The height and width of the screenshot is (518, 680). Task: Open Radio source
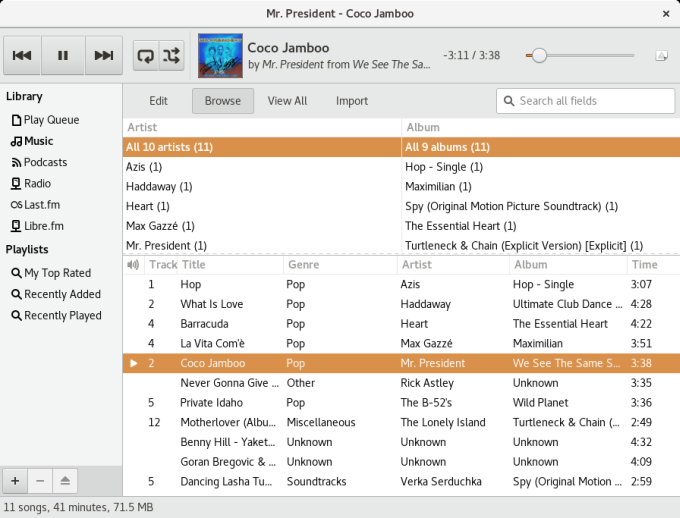(x=31, y=184)
